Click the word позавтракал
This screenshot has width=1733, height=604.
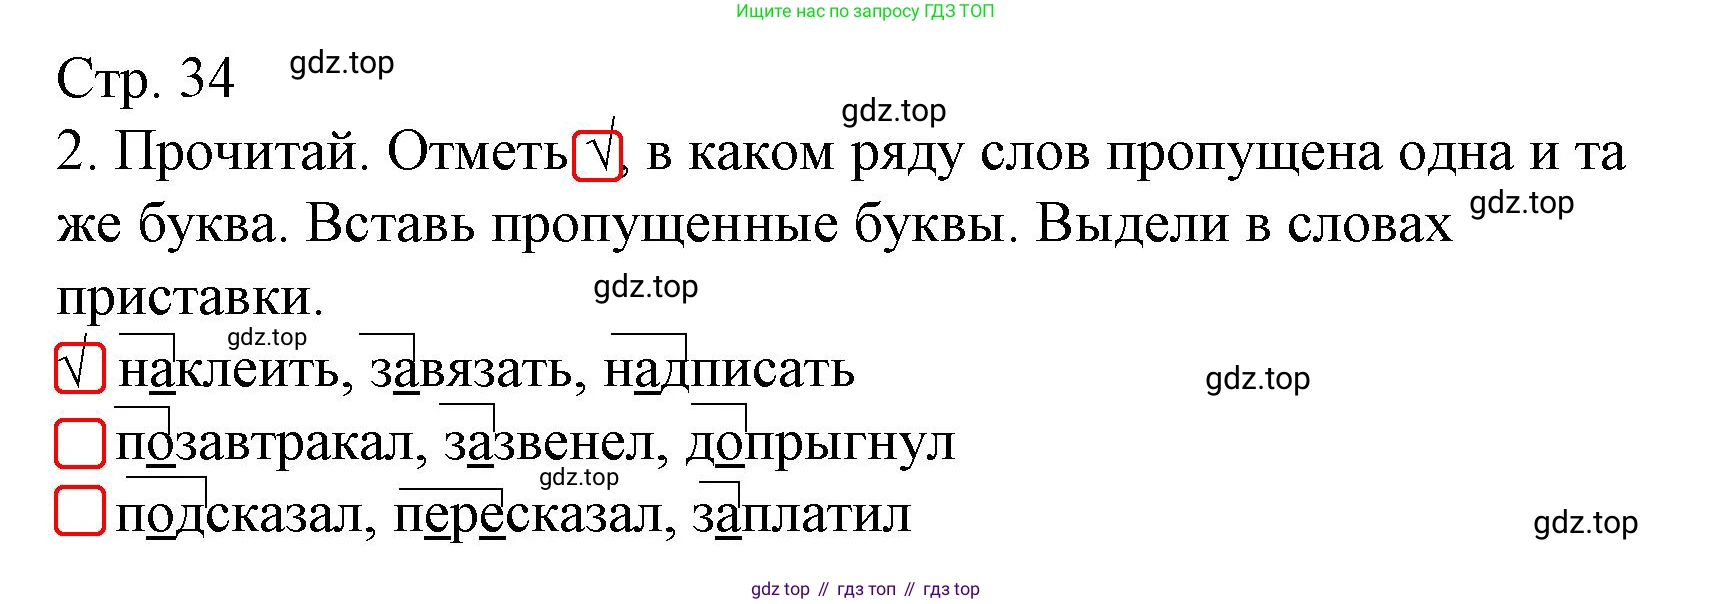pos(264,445)
